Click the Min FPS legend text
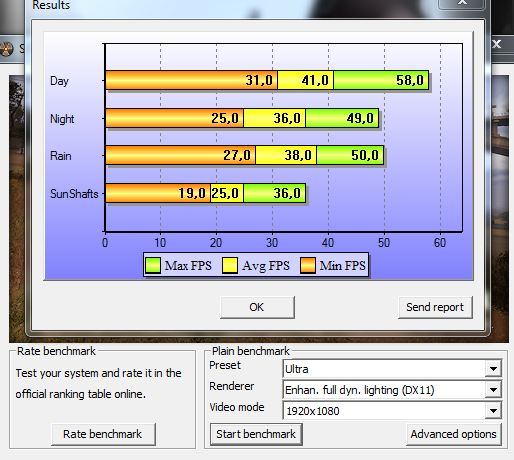 click(x=342, y=266)
